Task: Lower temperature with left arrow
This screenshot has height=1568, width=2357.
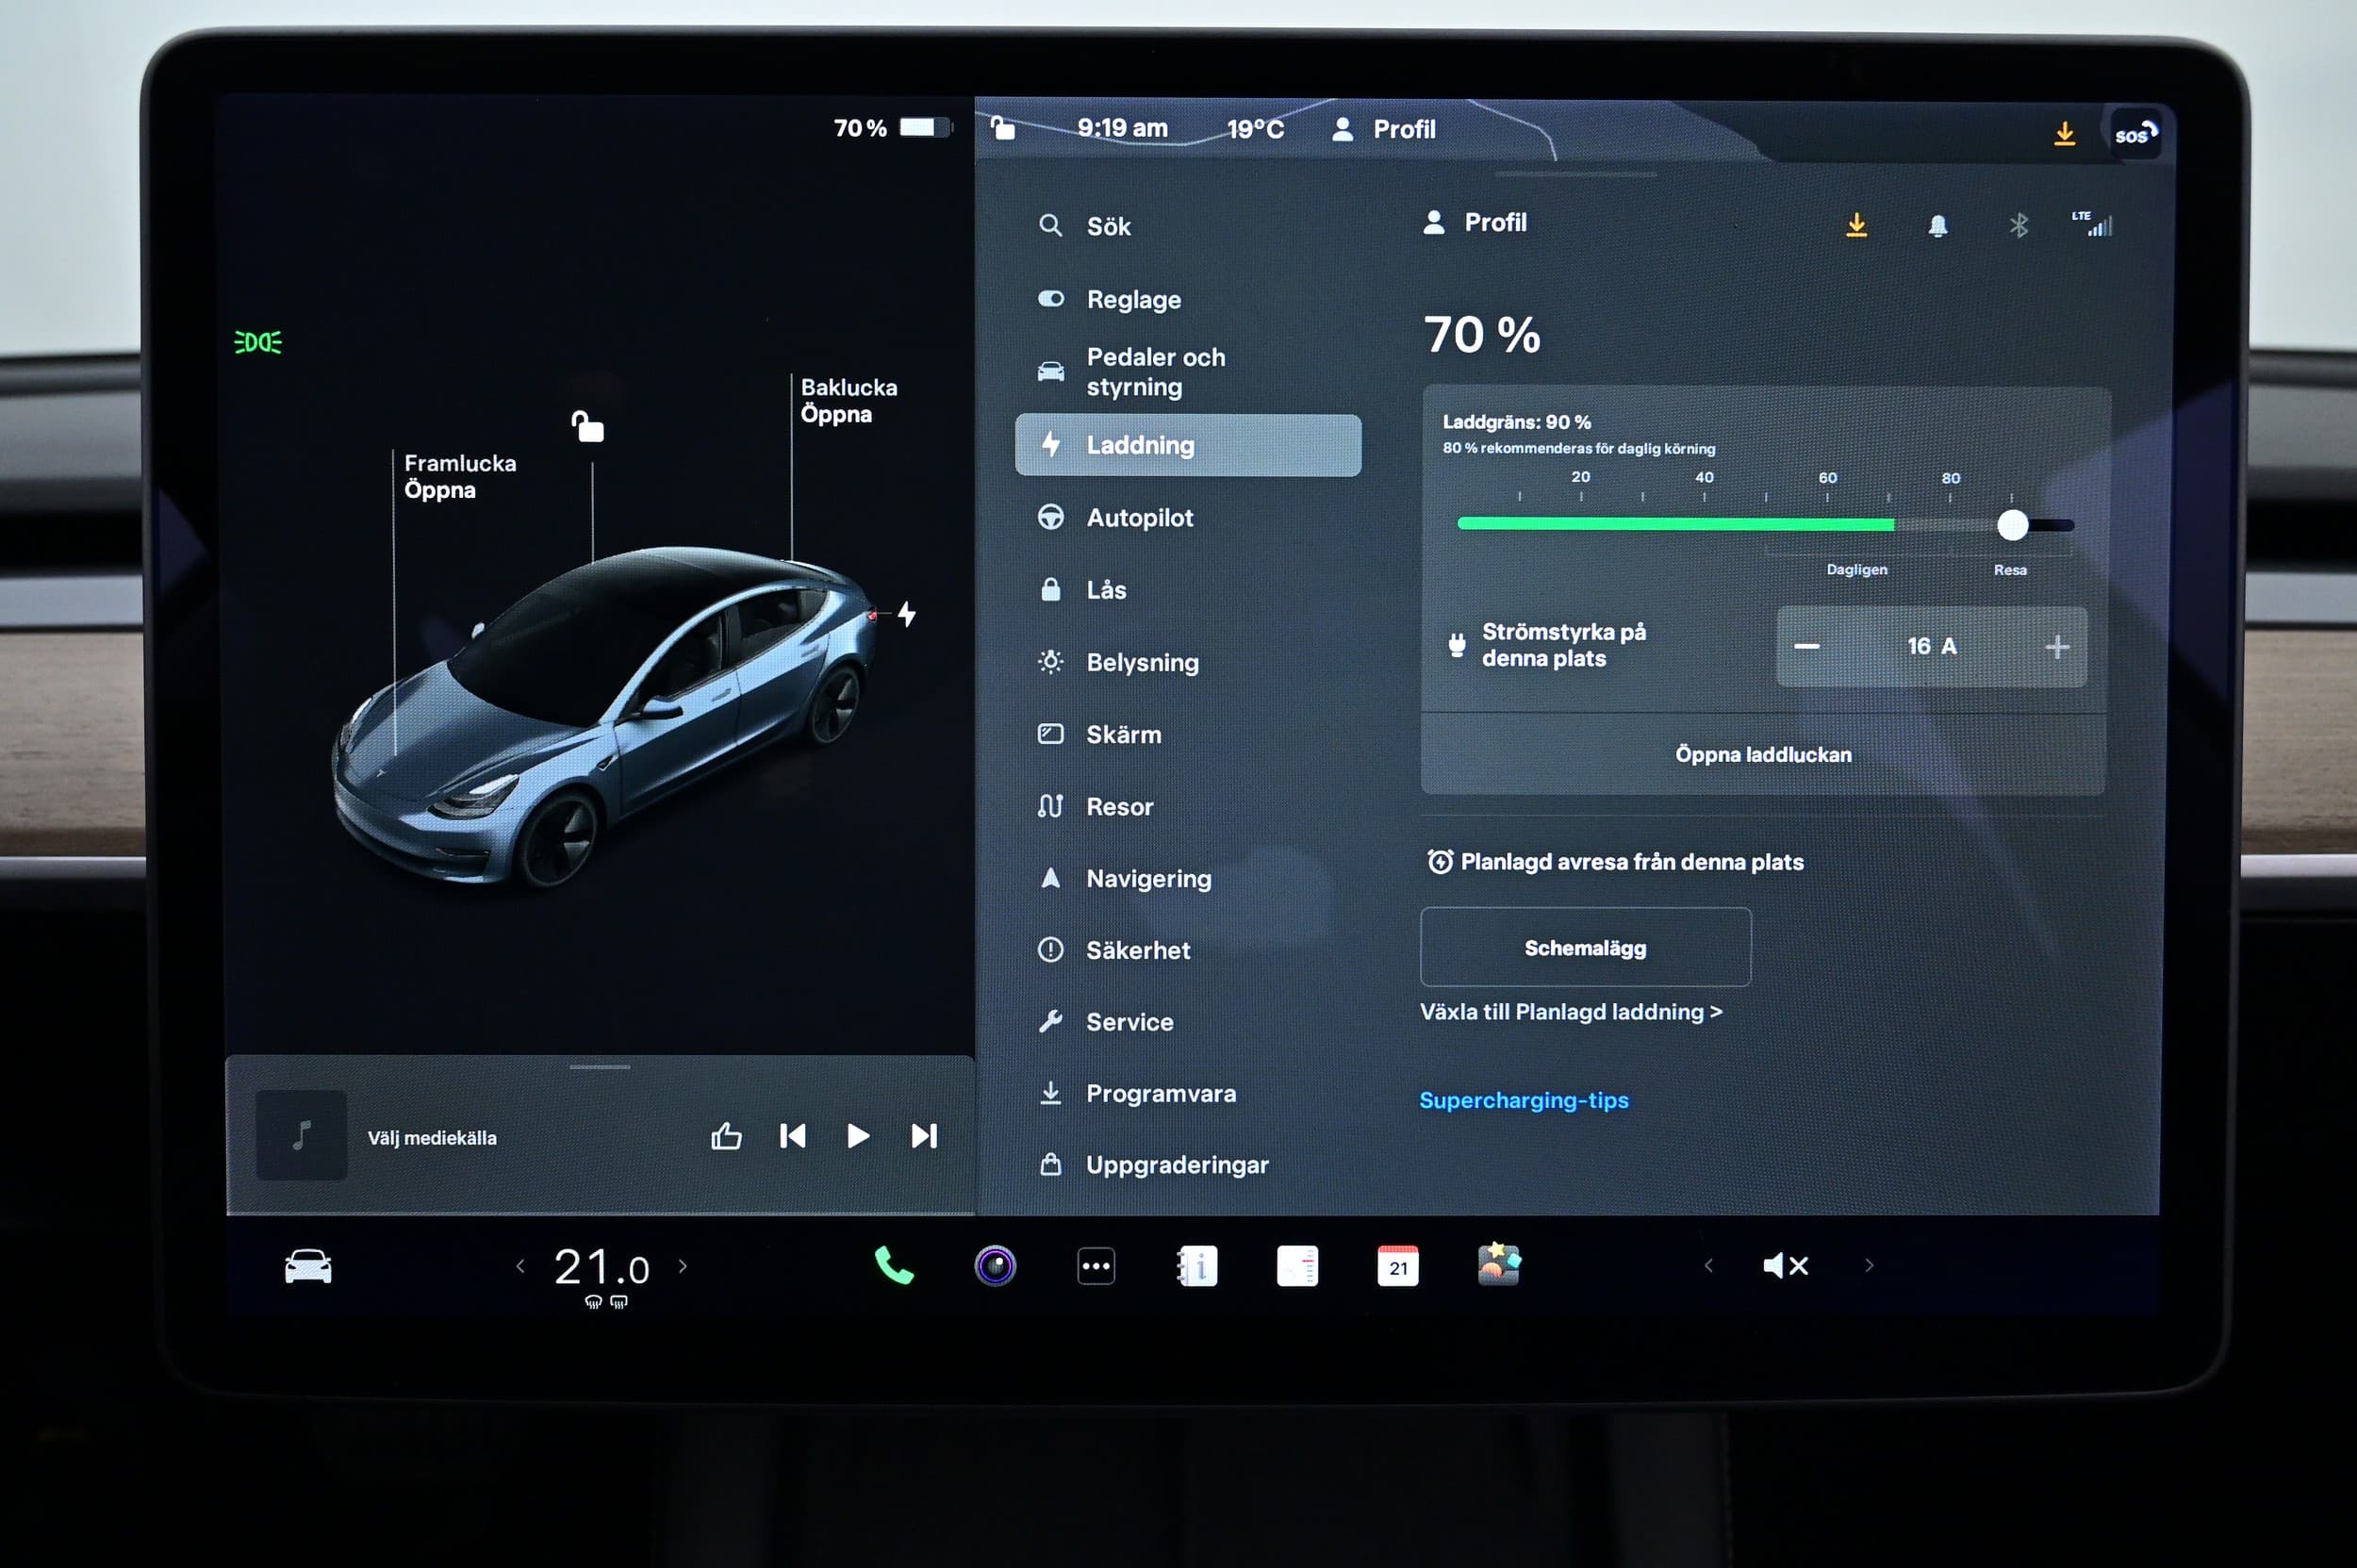Action: pyautogui.click(x=520, y=1266)
